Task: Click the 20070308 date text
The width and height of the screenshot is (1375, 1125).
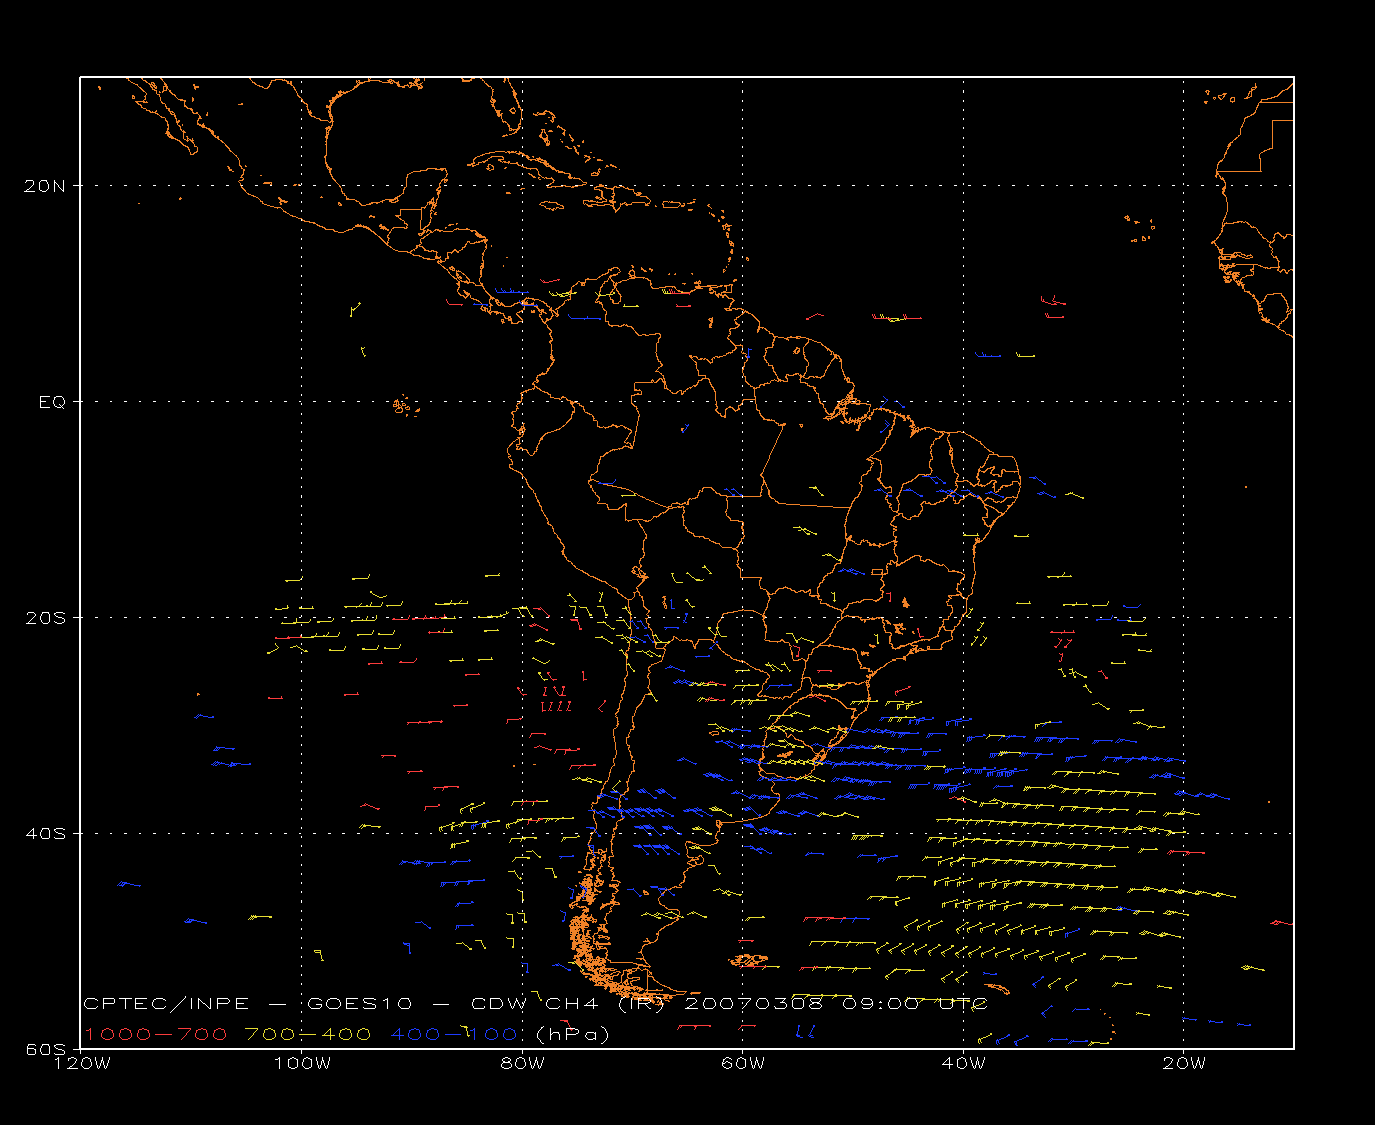Action: (754, 1003)
